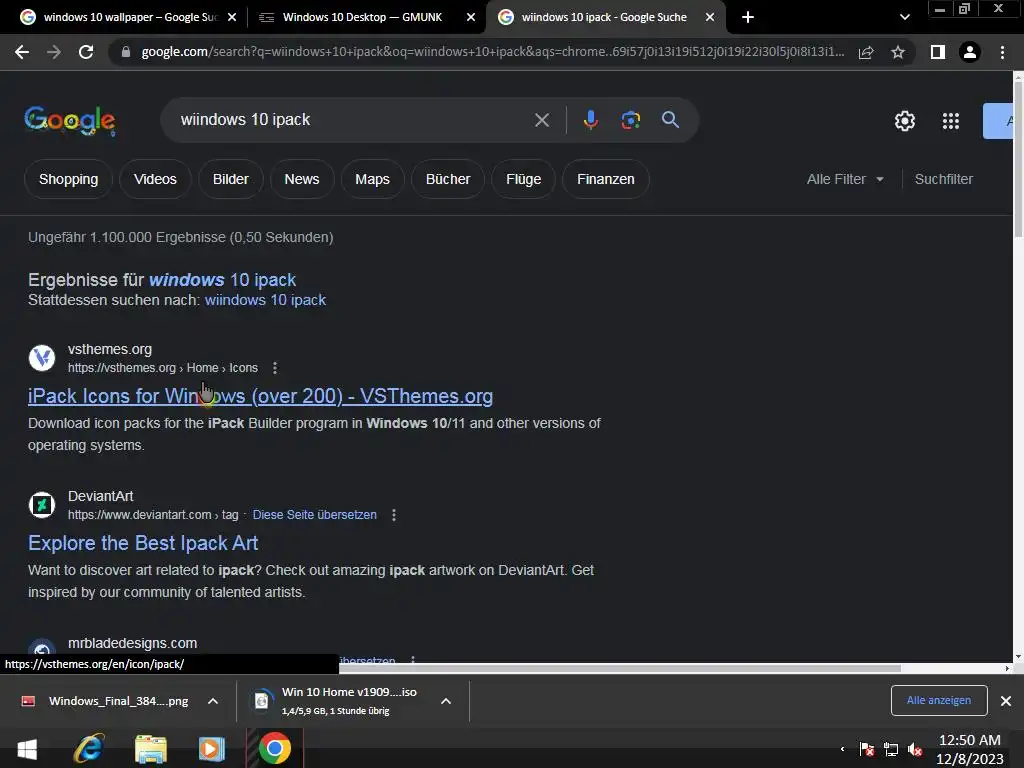Click the DeviantArt site favicon
The image size is (1024, 768).
tap(42, 505)
